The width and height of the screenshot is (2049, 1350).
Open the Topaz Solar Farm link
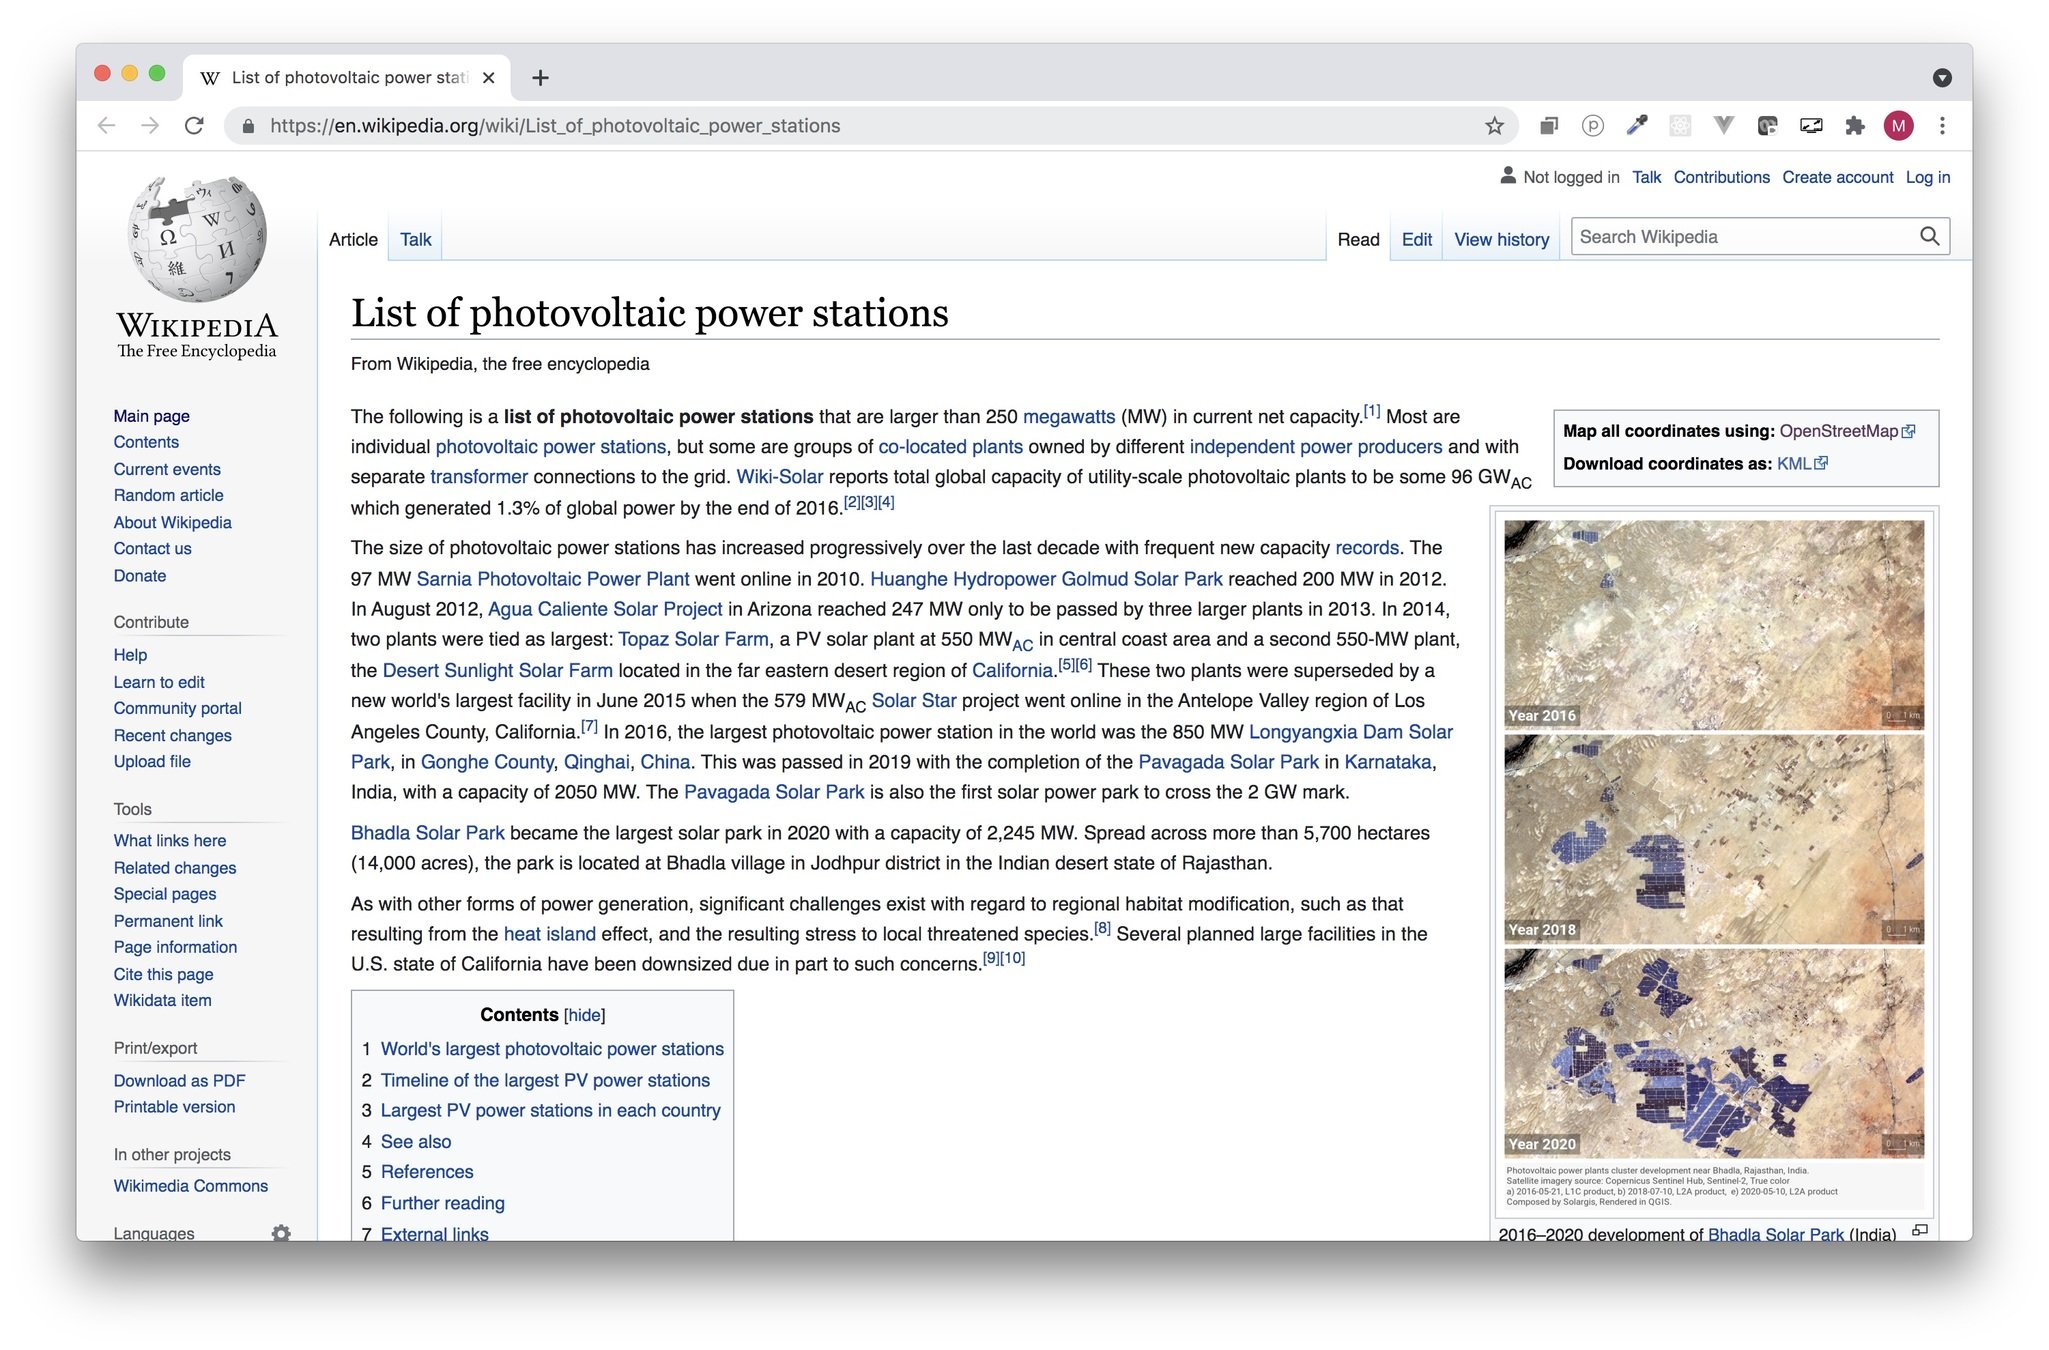coord(693,639)
